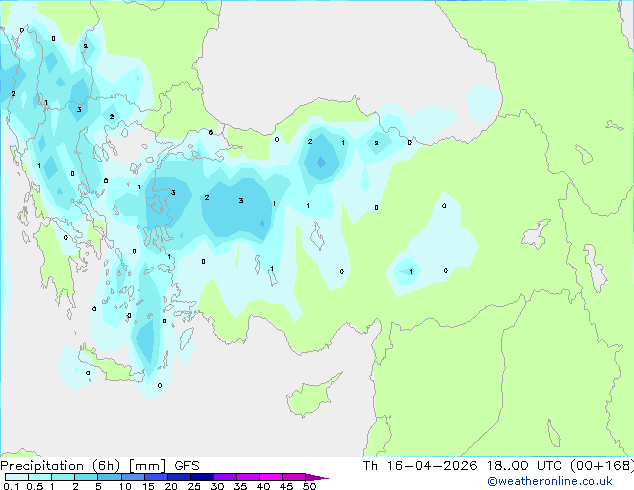
Task: Click the 1–2 mm legend color box
Action: click(63, 477)
